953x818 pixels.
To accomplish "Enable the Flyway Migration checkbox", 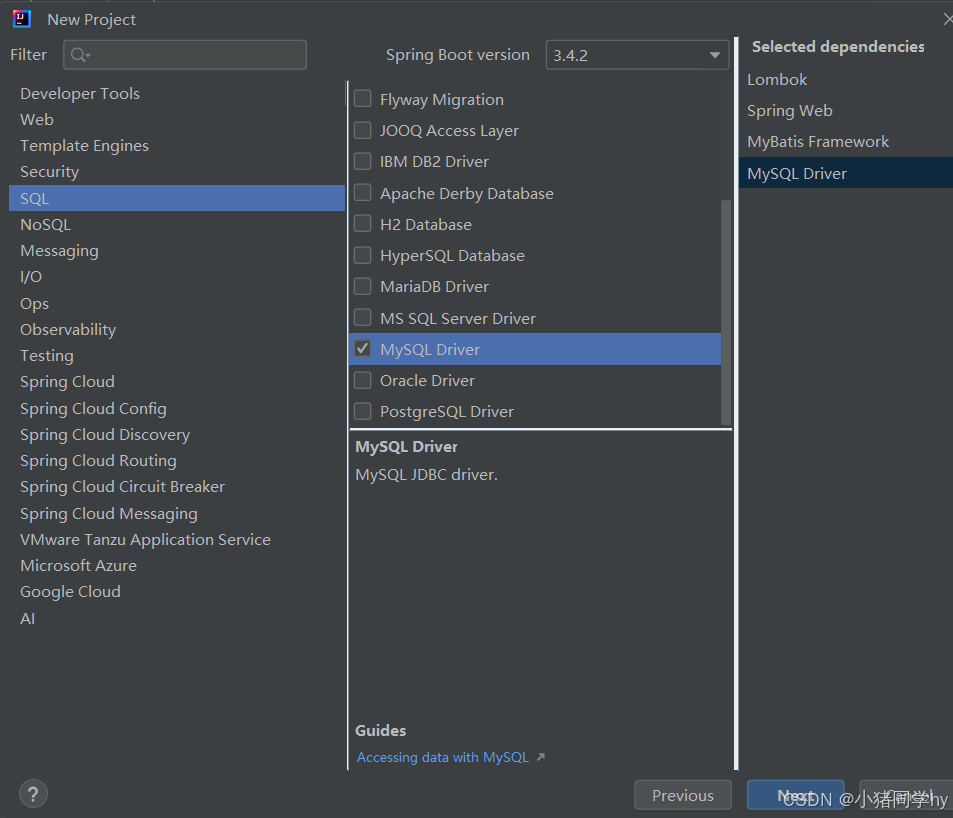I will pyautogui.click(x=362, y=98).
